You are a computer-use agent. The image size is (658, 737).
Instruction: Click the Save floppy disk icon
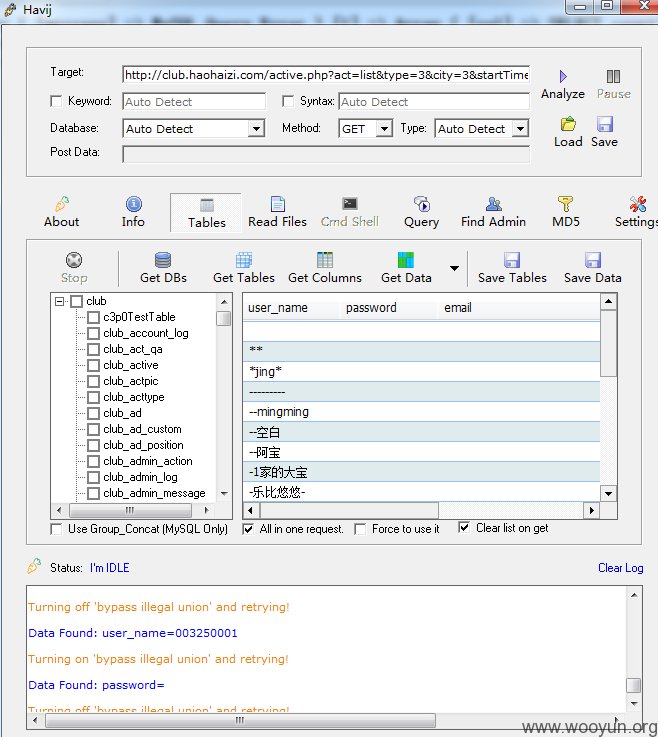point(604,124)
